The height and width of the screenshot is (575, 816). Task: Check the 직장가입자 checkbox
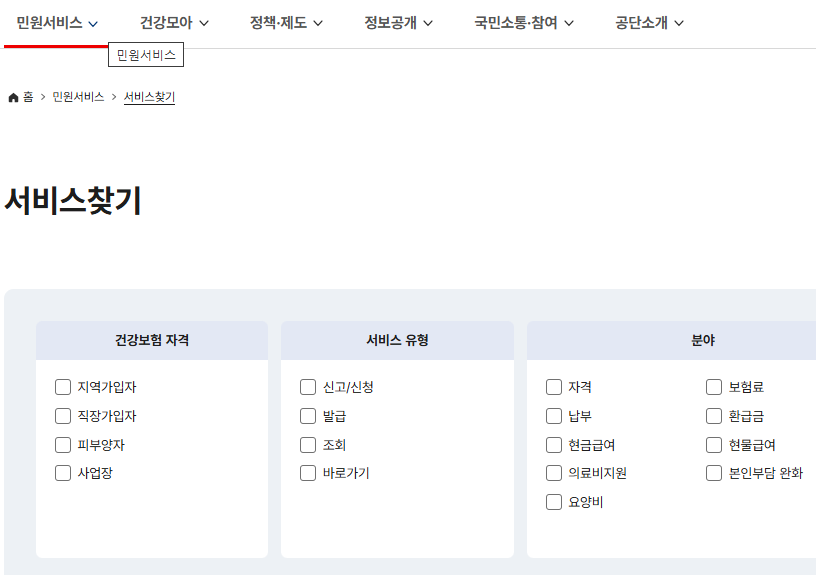coord(63,416)
